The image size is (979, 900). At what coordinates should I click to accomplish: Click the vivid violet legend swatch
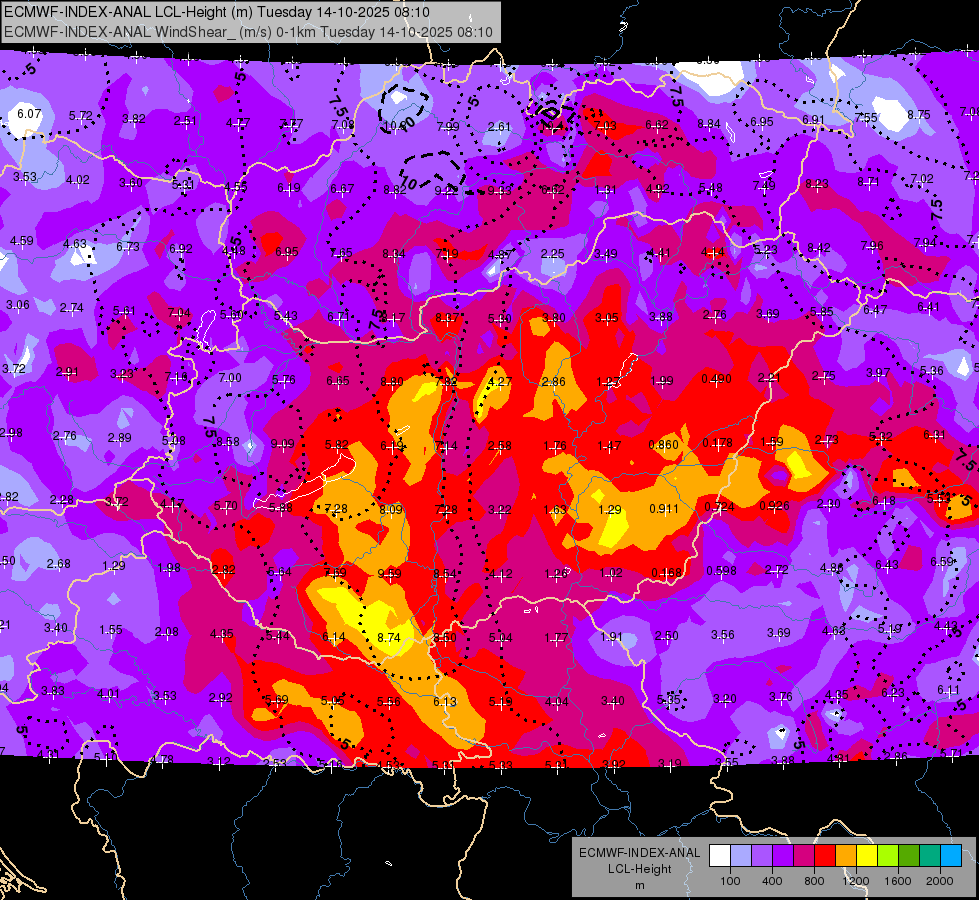click(x=783, y=855)
